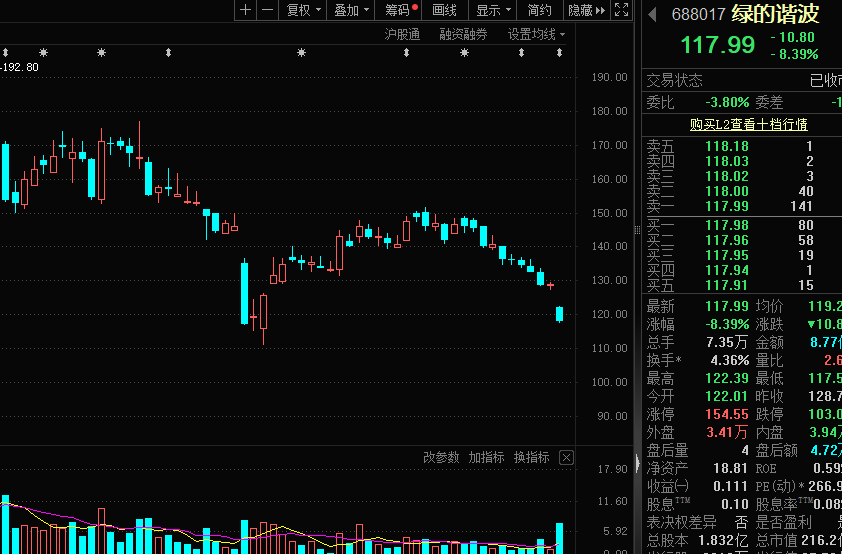Open the 显示 dropdown
The height and width of the screenshot is (554, 842).
[493, 10]
